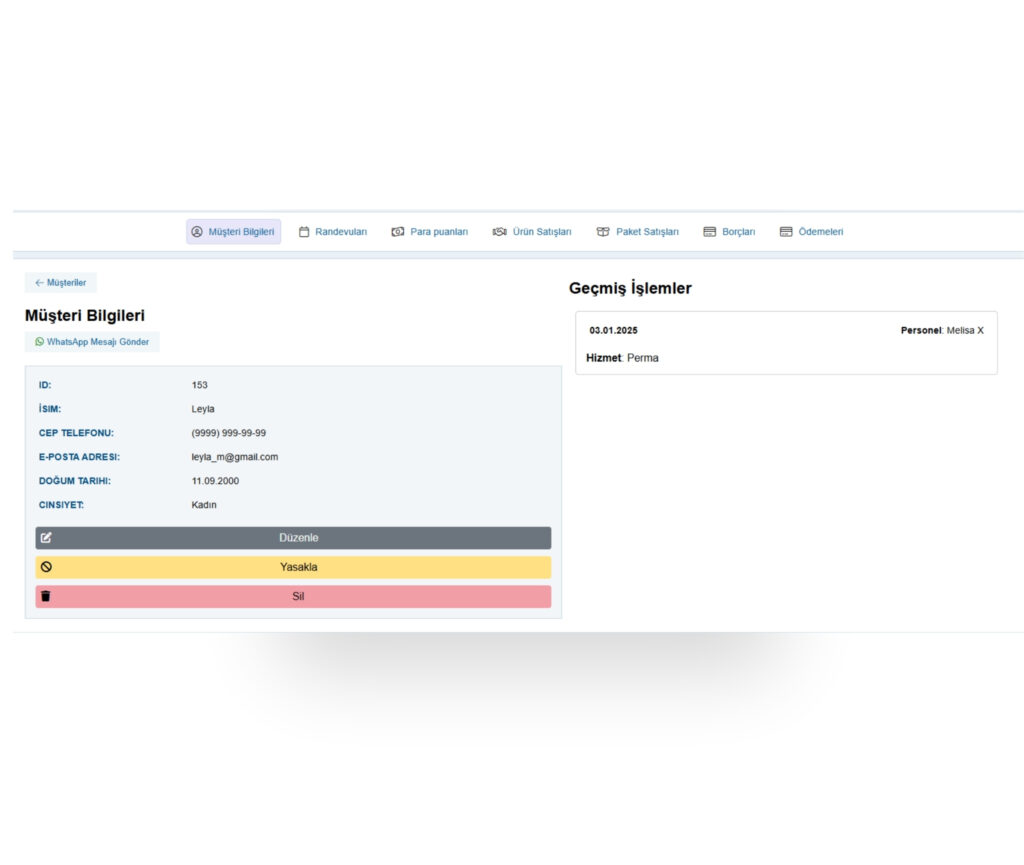Viewport: 1024px width, 865px height.
Task: Switch to the Ürün Satışları tab
Action: [541, 232]
